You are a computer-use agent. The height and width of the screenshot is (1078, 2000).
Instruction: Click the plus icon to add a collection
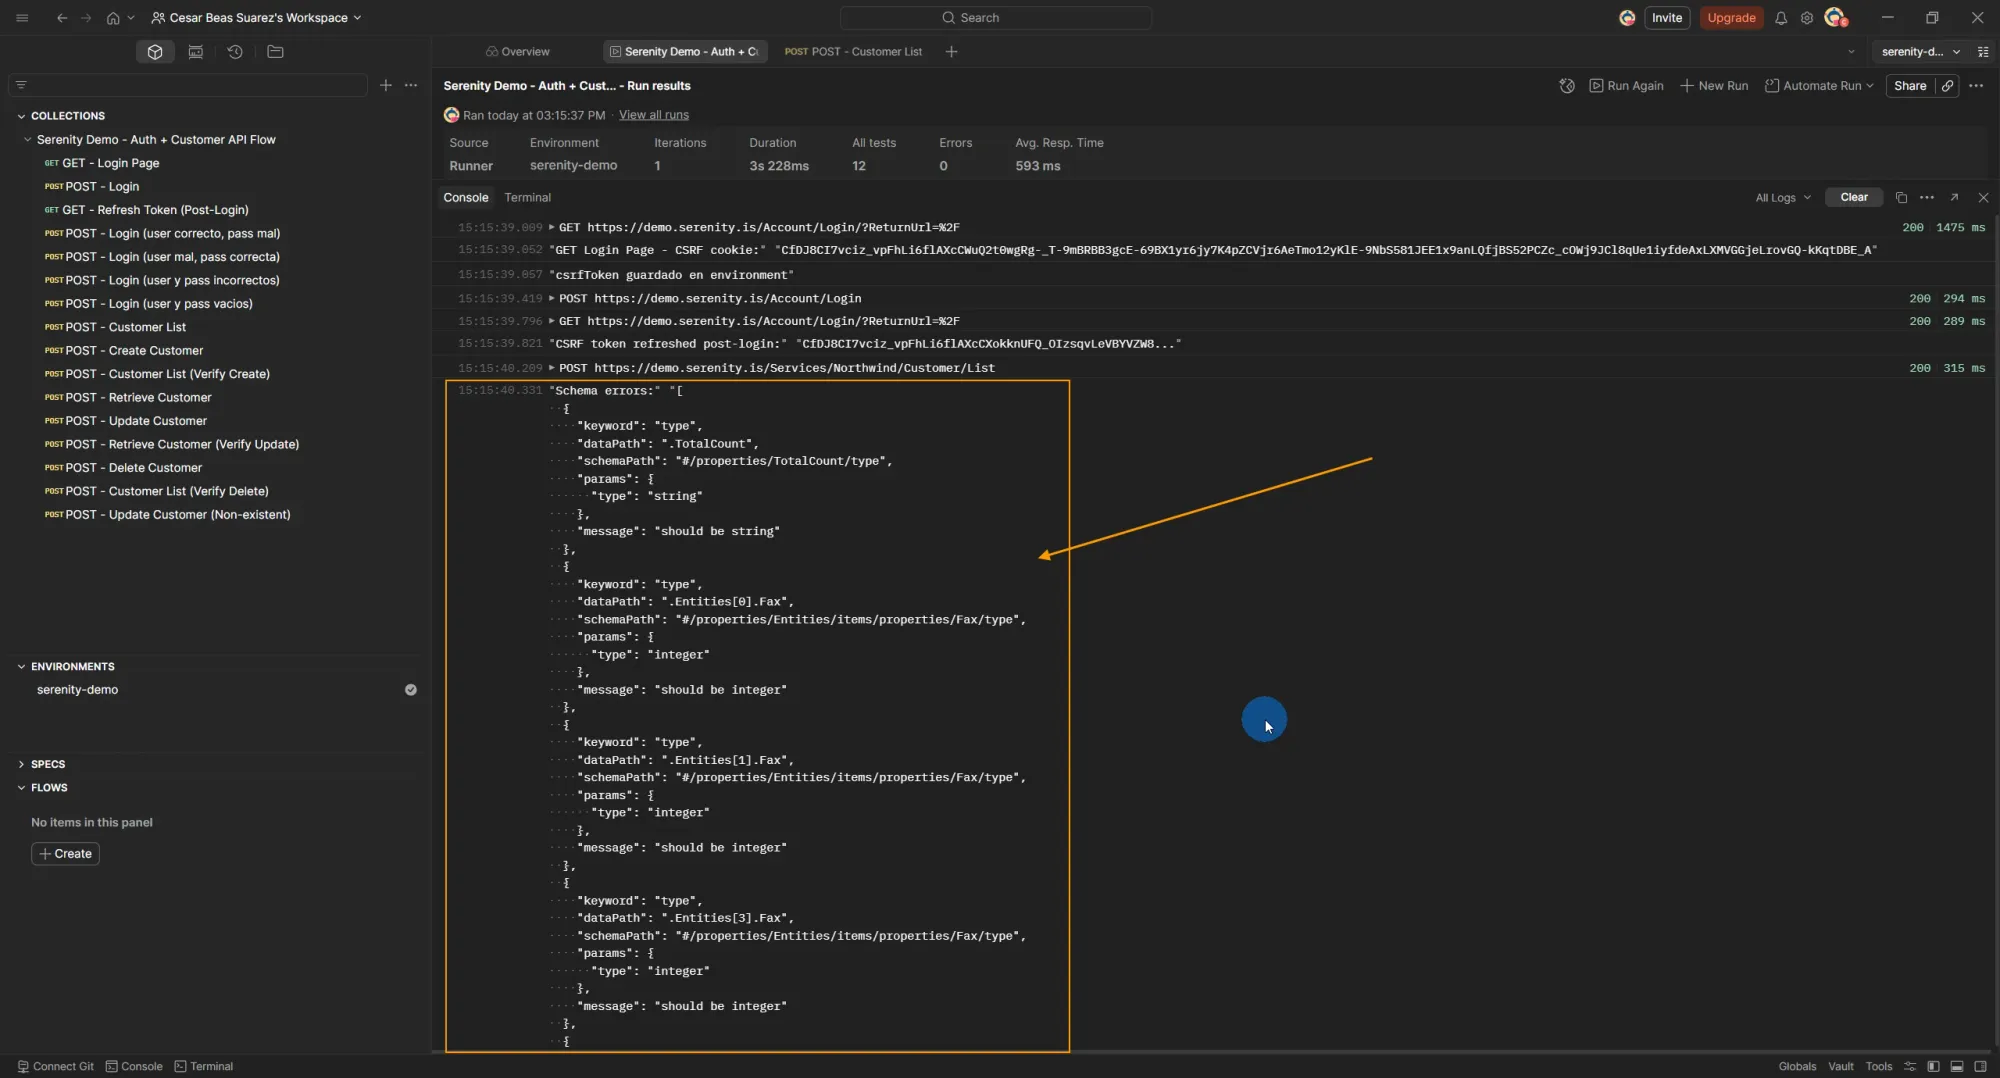pyautogui.click(x=386, y=85)
